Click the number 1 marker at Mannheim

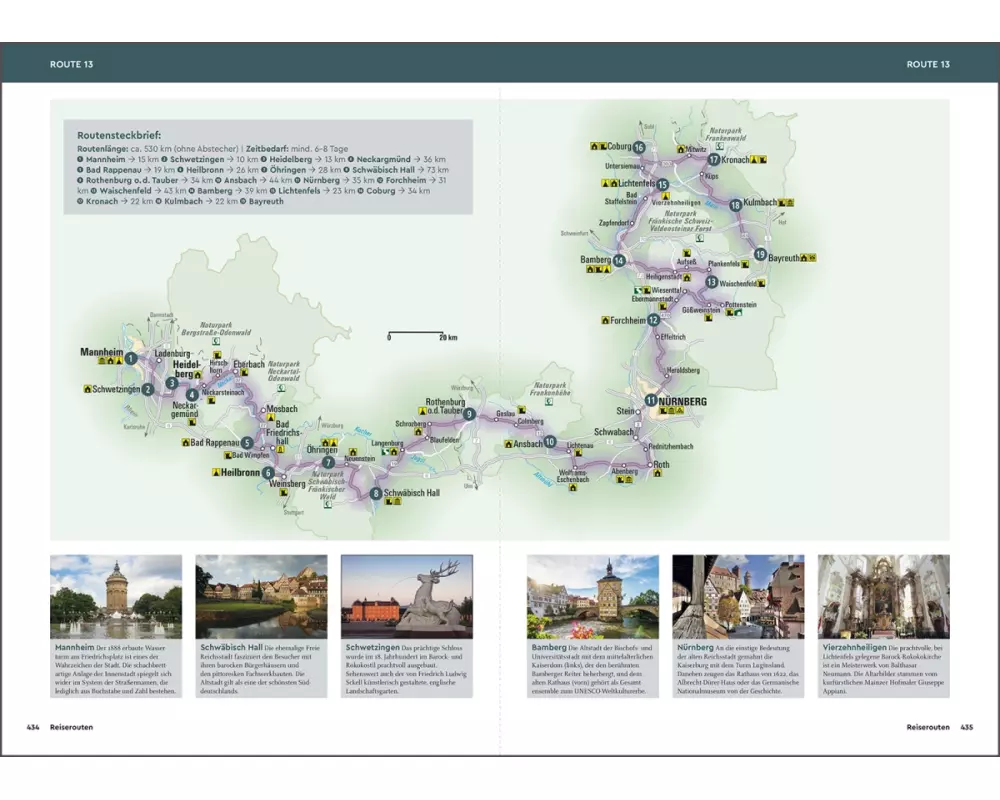coord(131,358)
